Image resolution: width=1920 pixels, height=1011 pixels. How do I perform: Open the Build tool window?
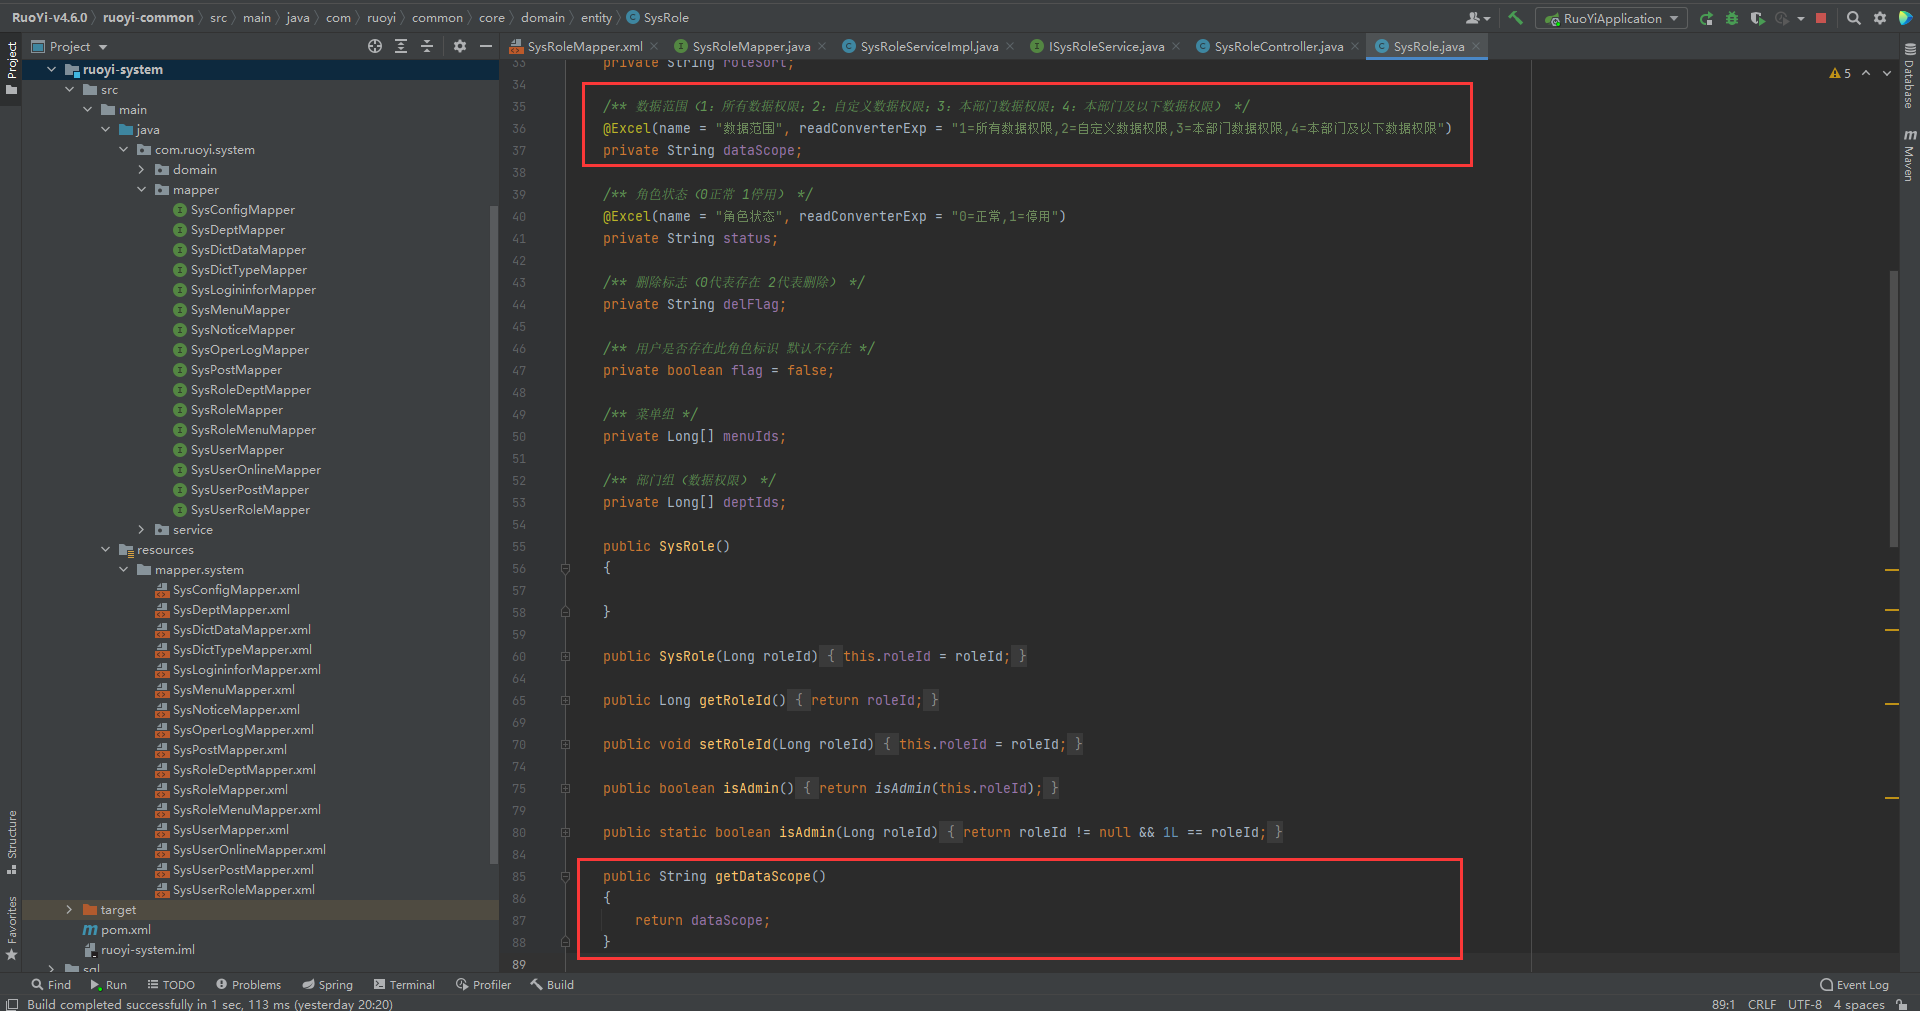[x=552, y=985]
